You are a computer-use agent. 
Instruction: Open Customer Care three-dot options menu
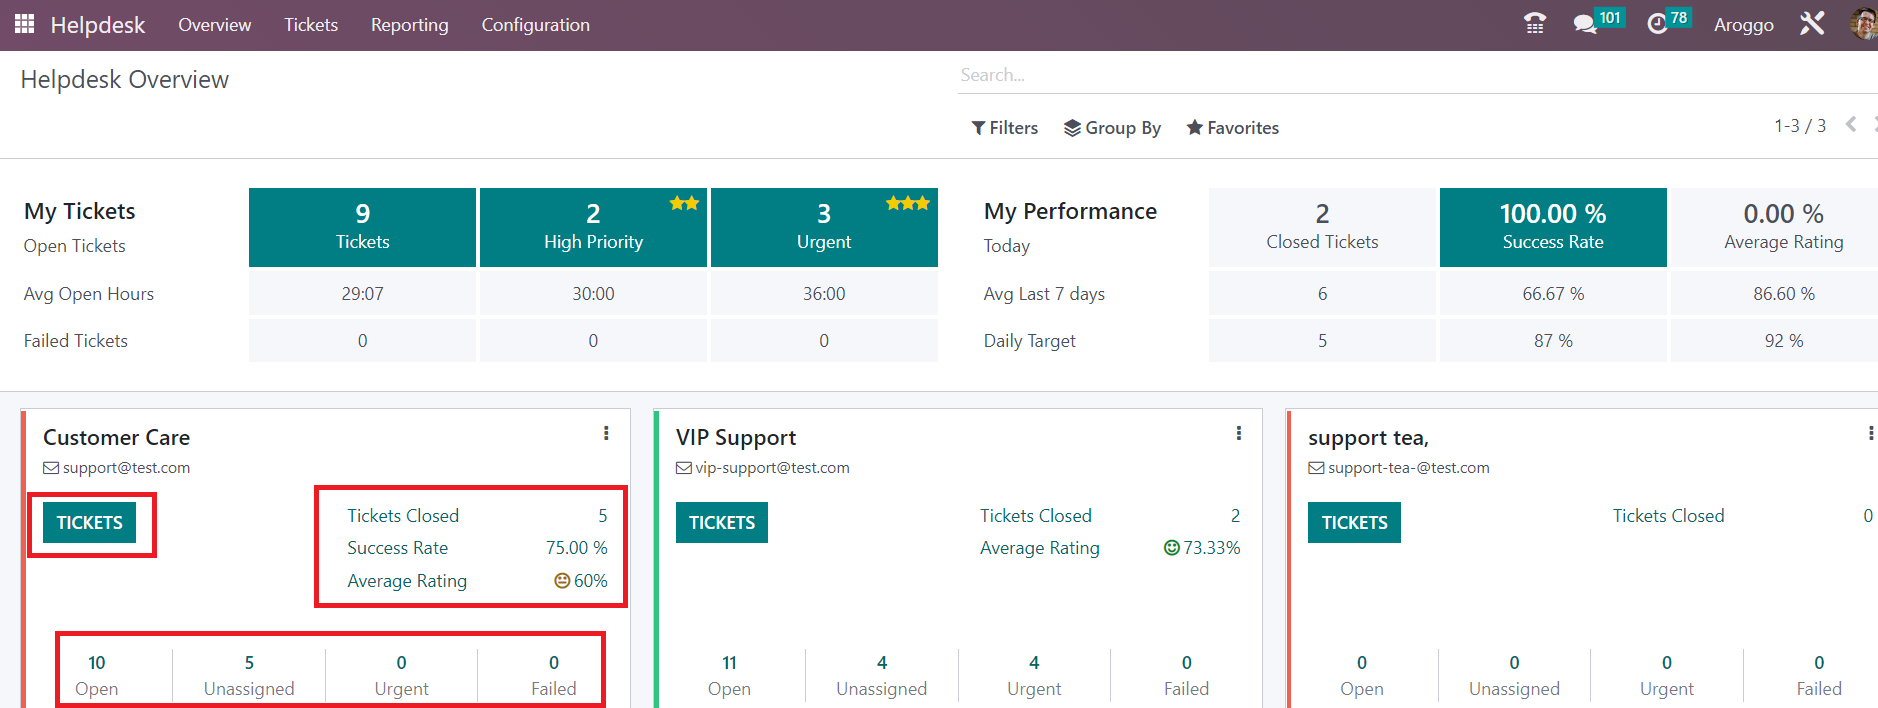coord(606,433)
